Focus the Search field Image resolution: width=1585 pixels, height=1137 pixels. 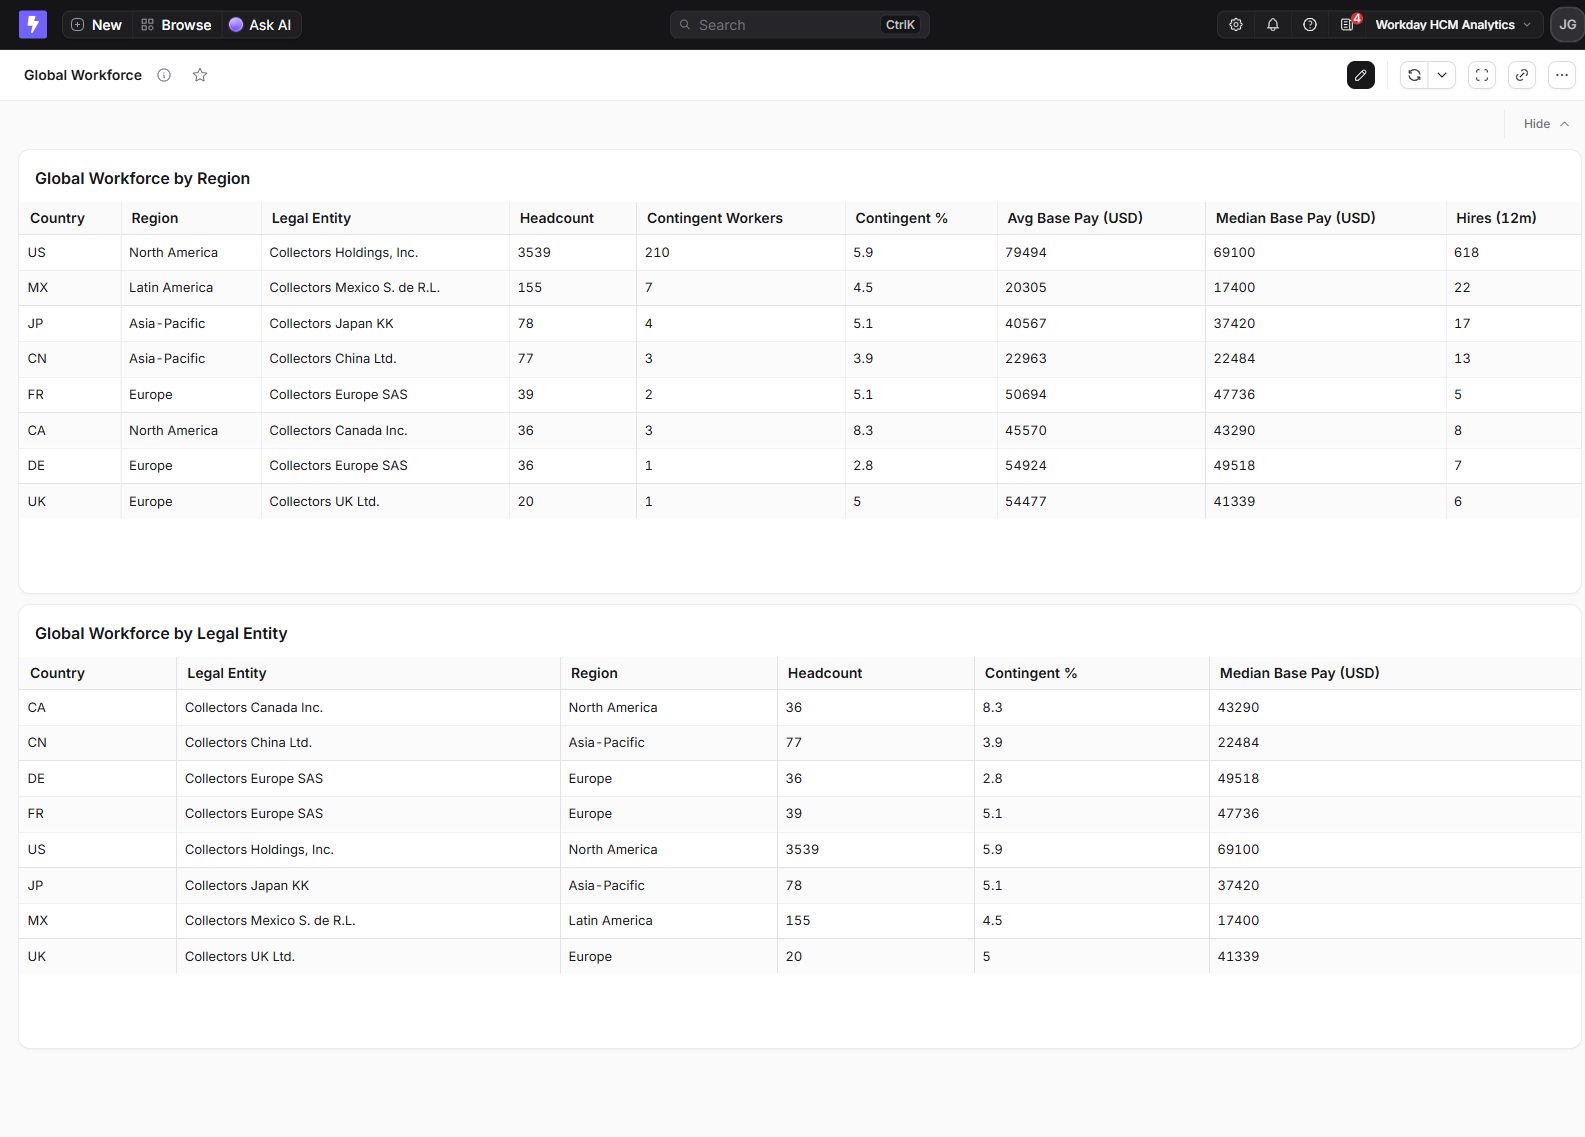point(799,25)
